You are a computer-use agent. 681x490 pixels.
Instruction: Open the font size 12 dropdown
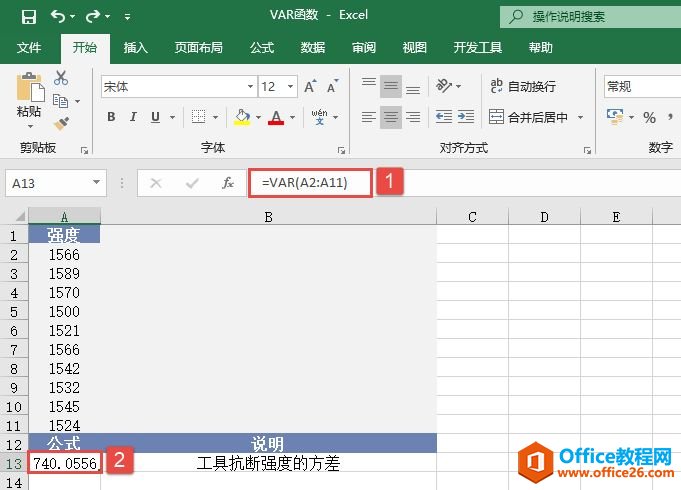[290, 86]
